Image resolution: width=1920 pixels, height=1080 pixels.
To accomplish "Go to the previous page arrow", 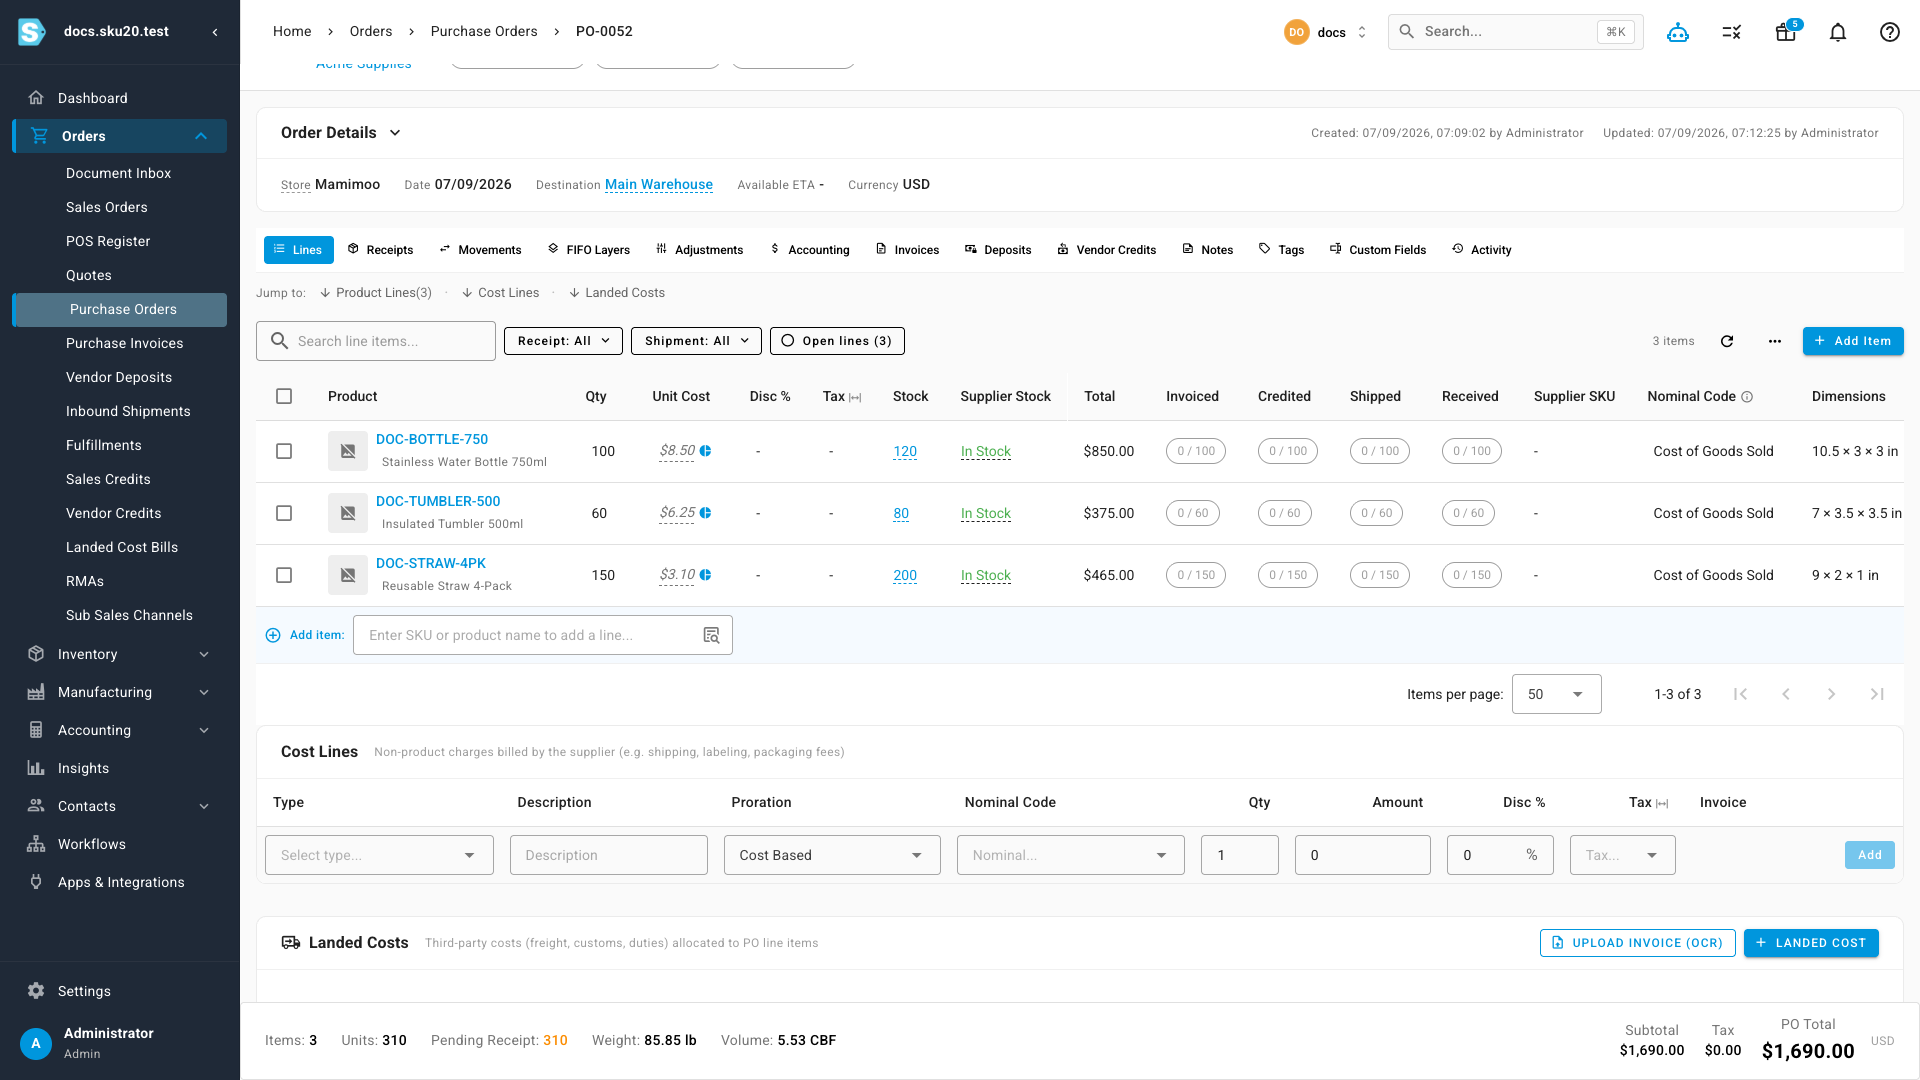I will click(x=1786, y=694).
